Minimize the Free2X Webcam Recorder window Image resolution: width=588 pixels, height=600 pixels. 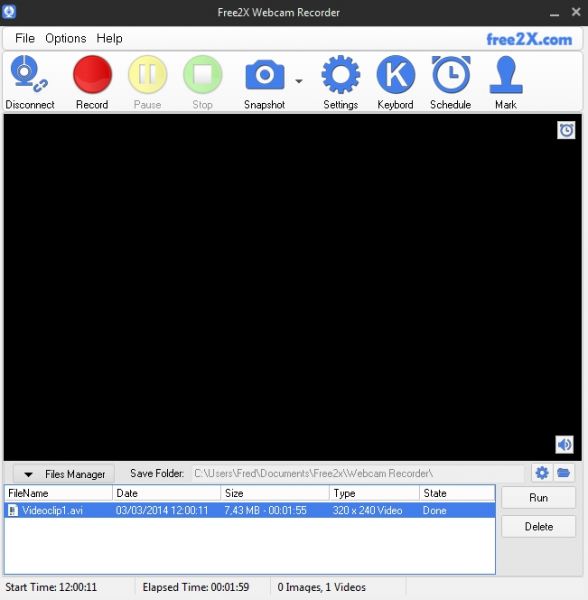[554, 14]
